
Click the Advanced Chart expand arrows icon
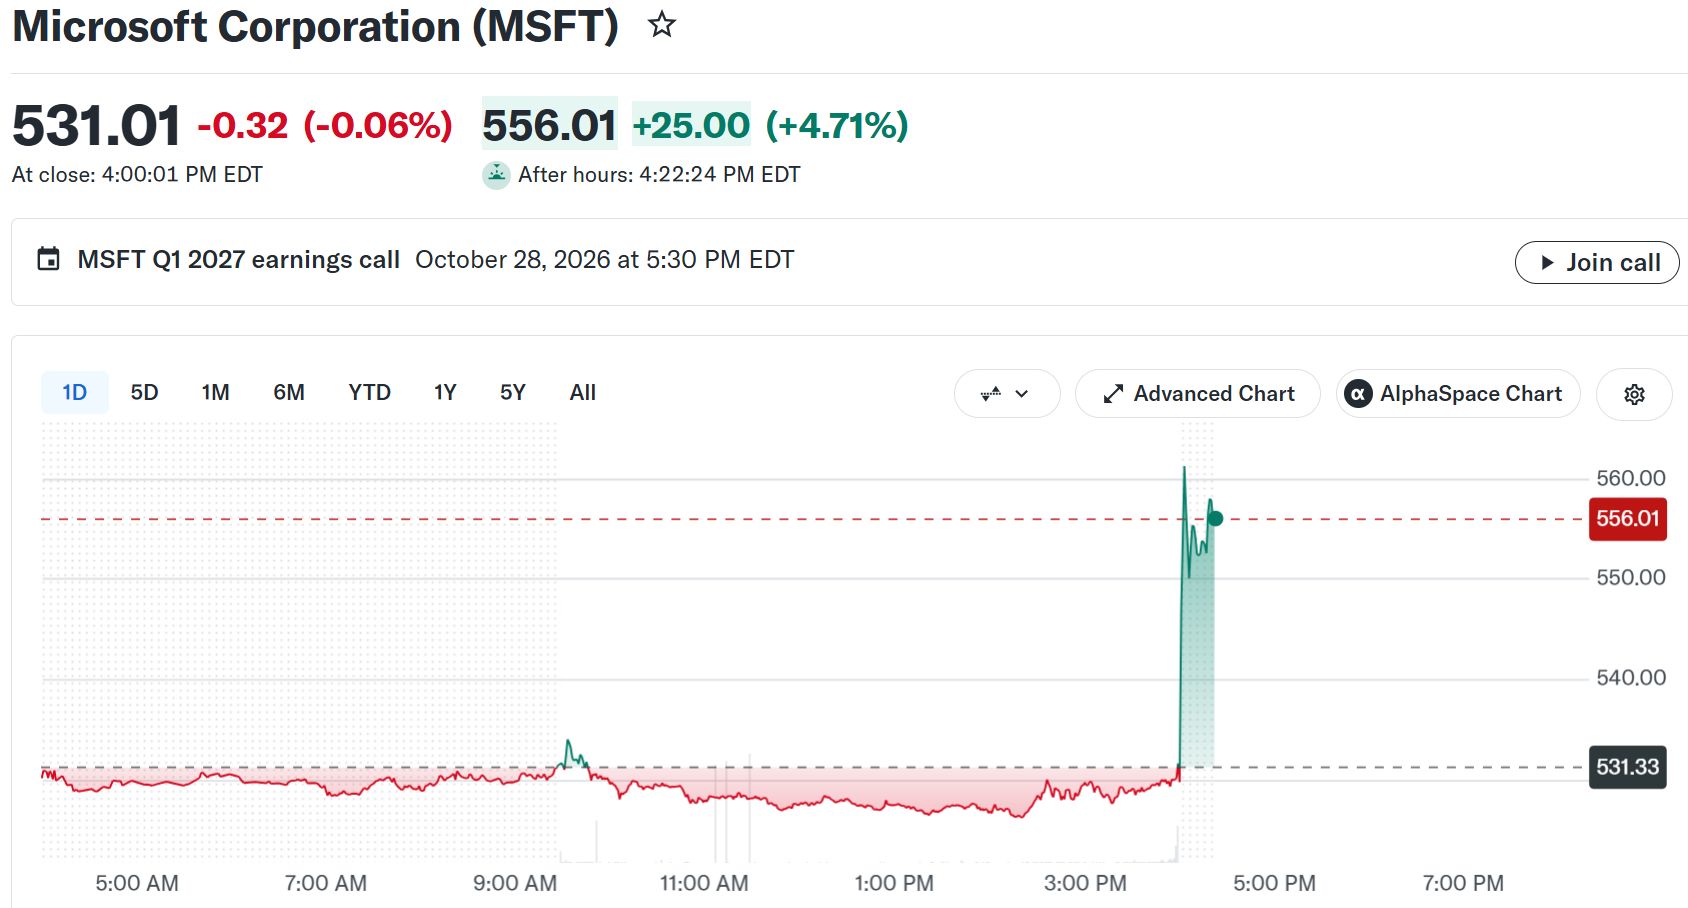pyautogui.click(x=1113, y=394)
